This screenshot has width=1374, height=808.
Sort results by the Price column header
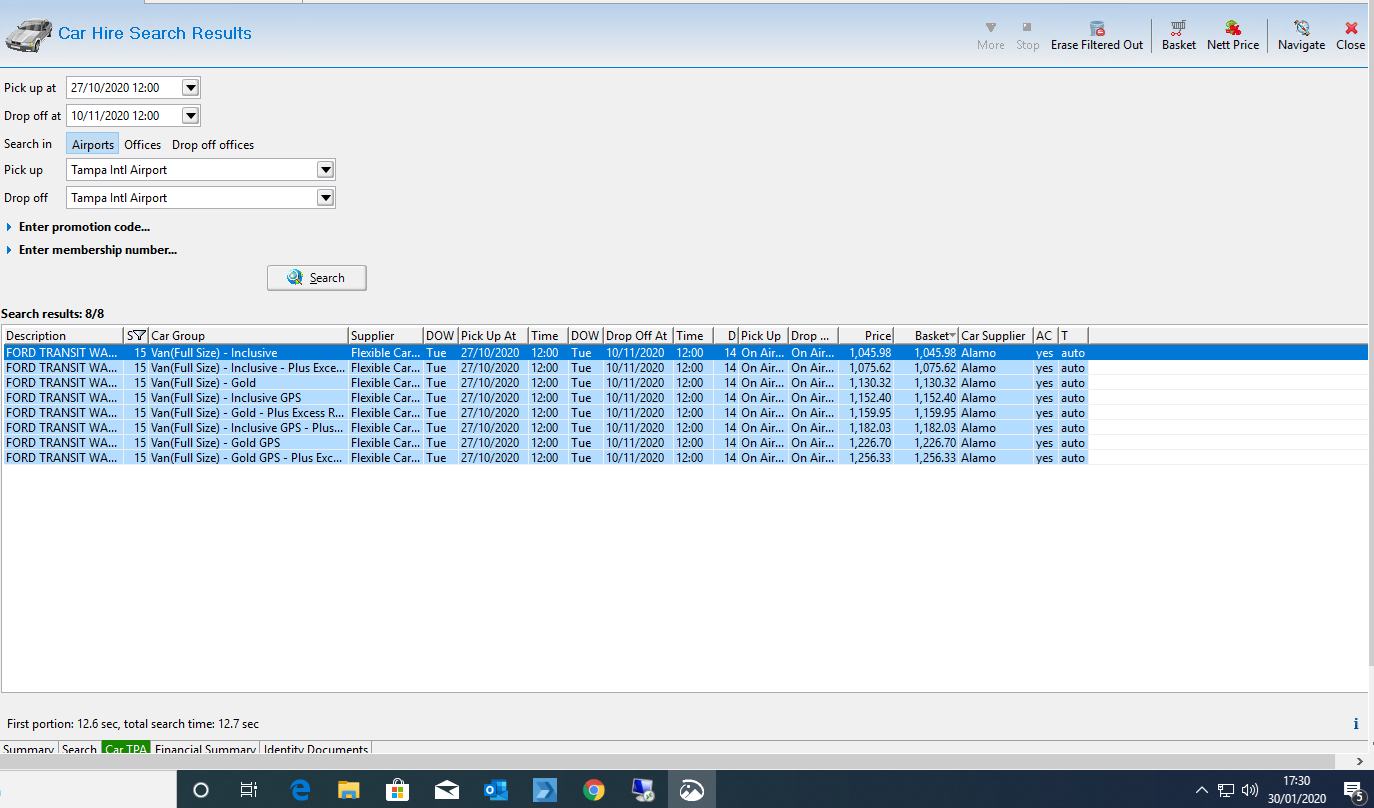tap(866, 336)
